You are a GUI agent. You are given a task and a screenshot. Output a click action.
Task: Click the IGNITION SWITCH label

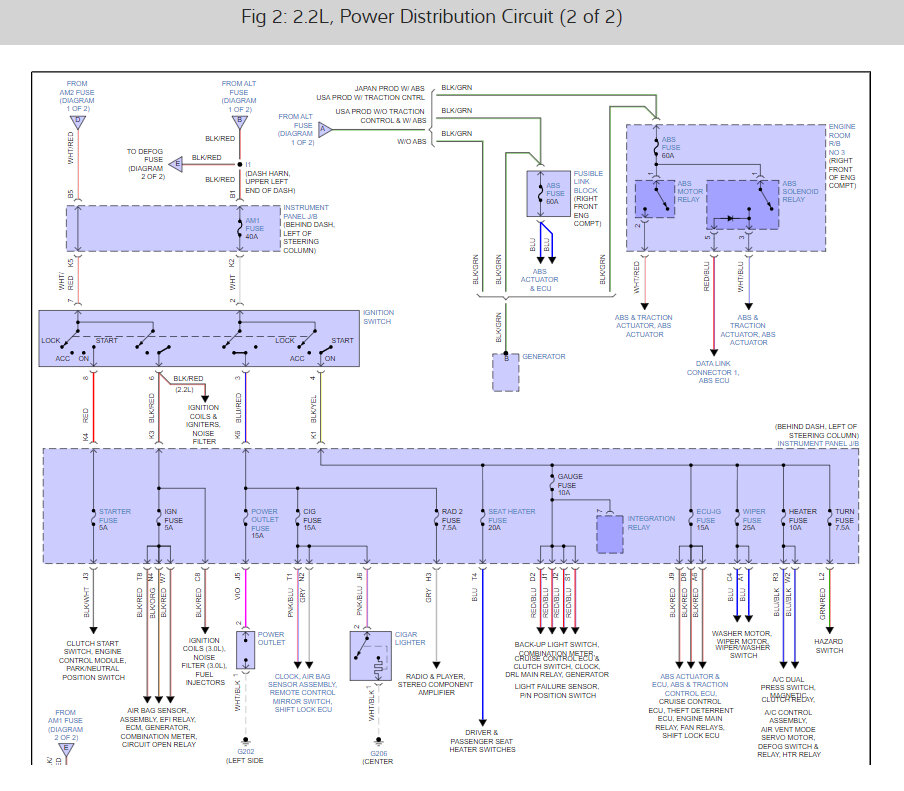tap(378, 317)
